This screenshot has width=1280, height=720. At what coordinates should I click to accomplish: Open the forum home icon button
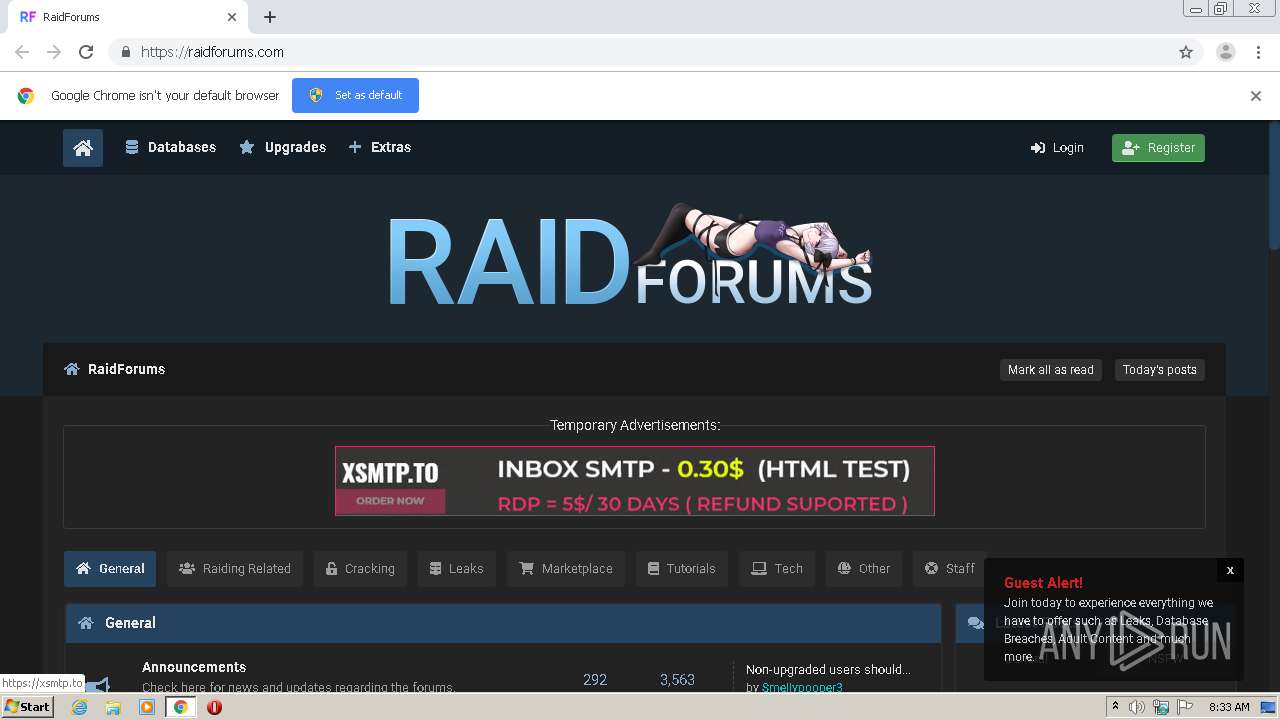(x=83, y=148)
